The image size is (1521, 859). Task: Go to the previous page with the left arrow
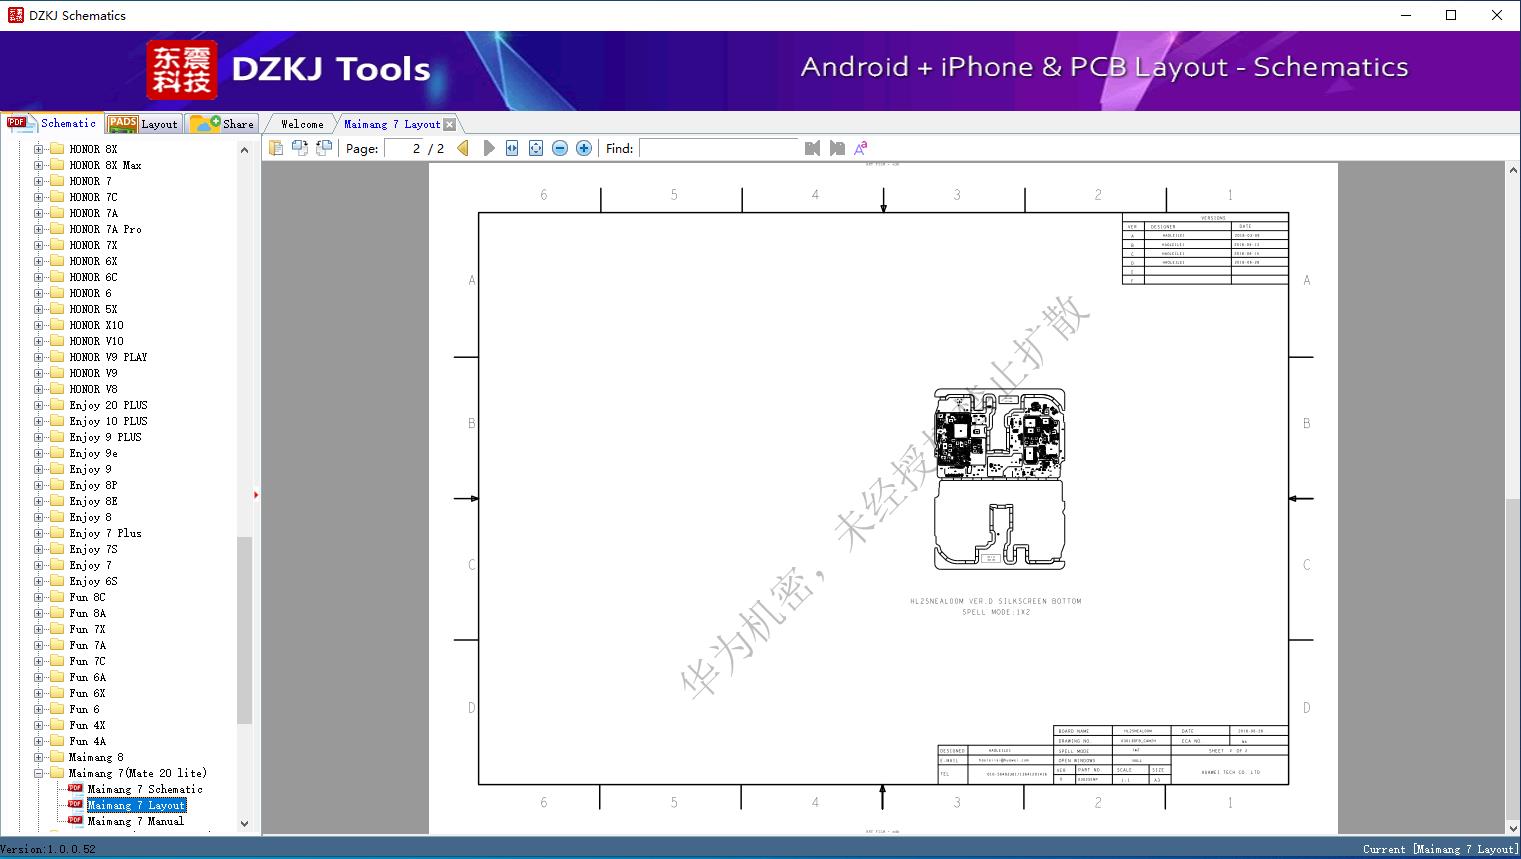[x=463, y=148]
